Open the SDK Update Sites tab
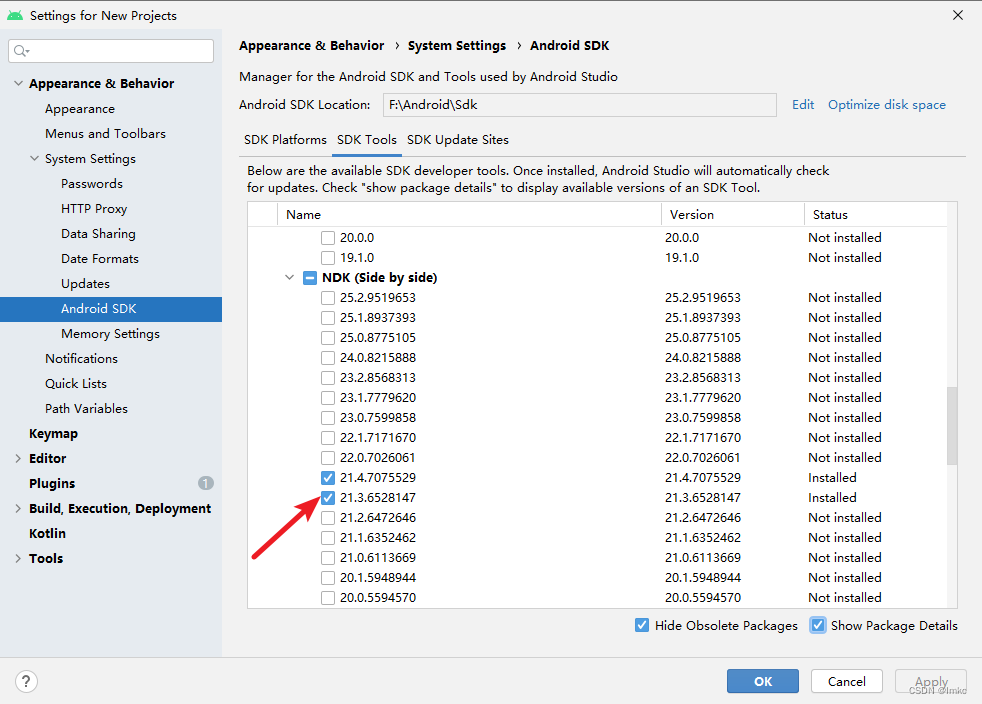Viewport: 982px width, 704px height. [x=458, y=140]
